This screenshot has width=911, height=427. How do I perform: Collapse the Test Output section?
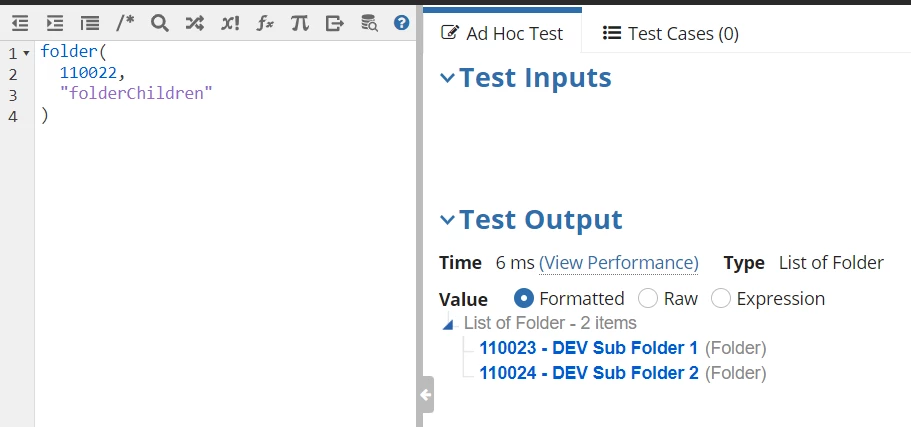pos(447,220)
